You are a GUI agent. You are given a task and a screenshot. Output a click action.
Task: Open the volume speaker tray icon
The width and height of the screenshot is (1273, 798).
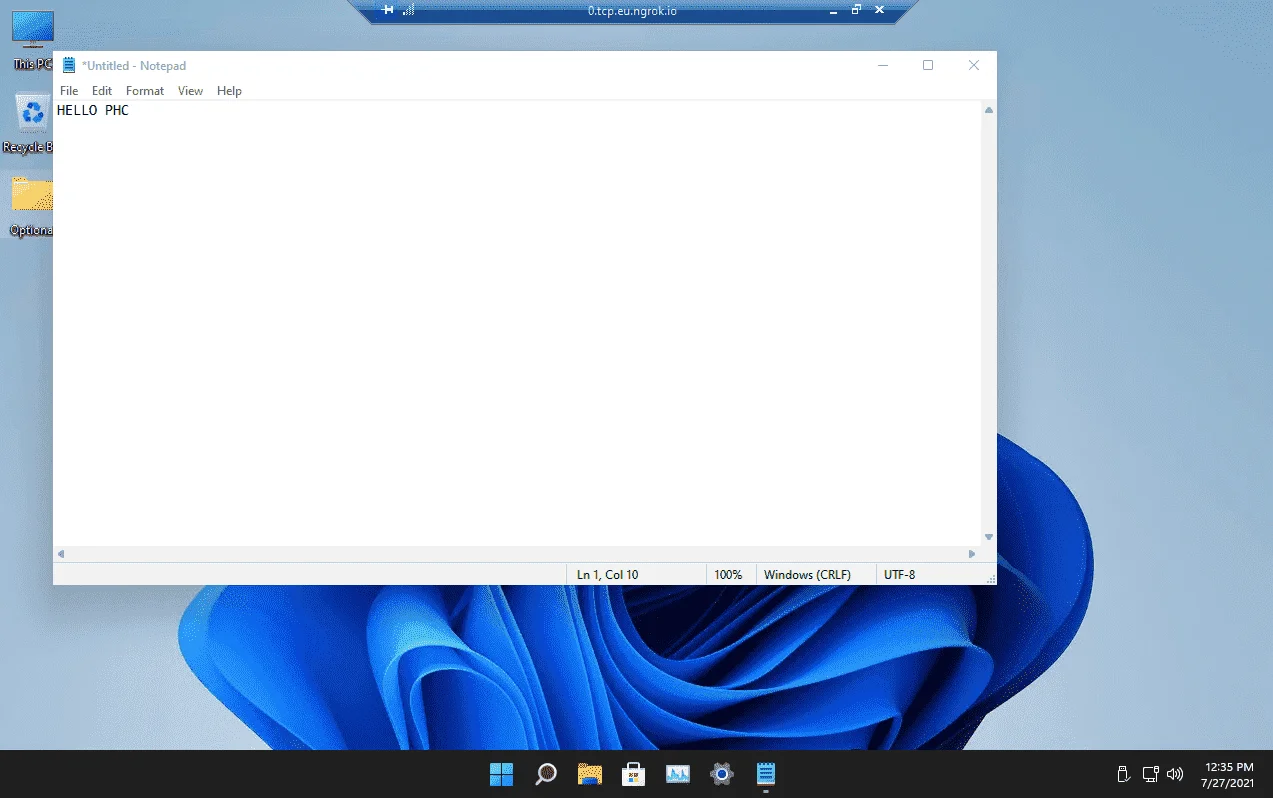(x=1175, y=774)
